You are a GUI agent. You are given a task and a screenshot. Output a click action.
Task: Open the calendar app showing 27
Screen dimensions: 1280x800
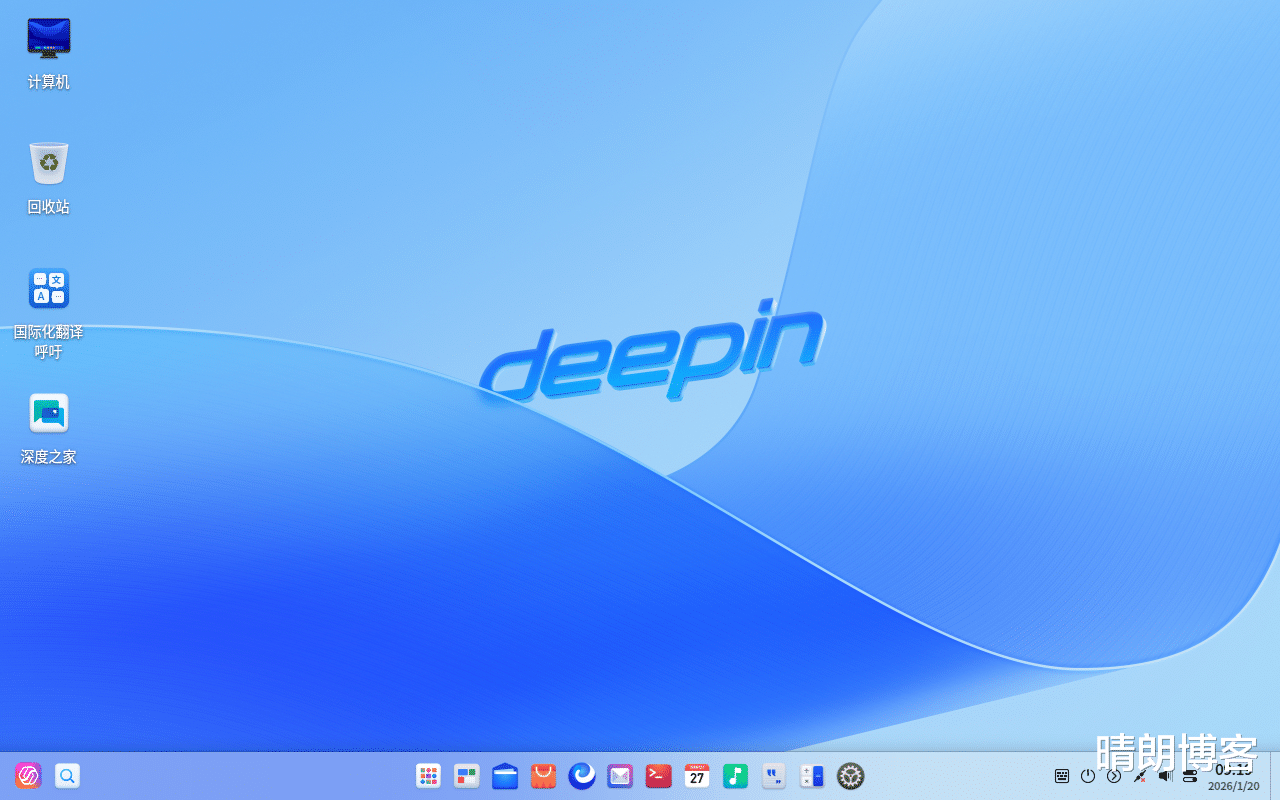pyautogui.click(x=697, y=775)
